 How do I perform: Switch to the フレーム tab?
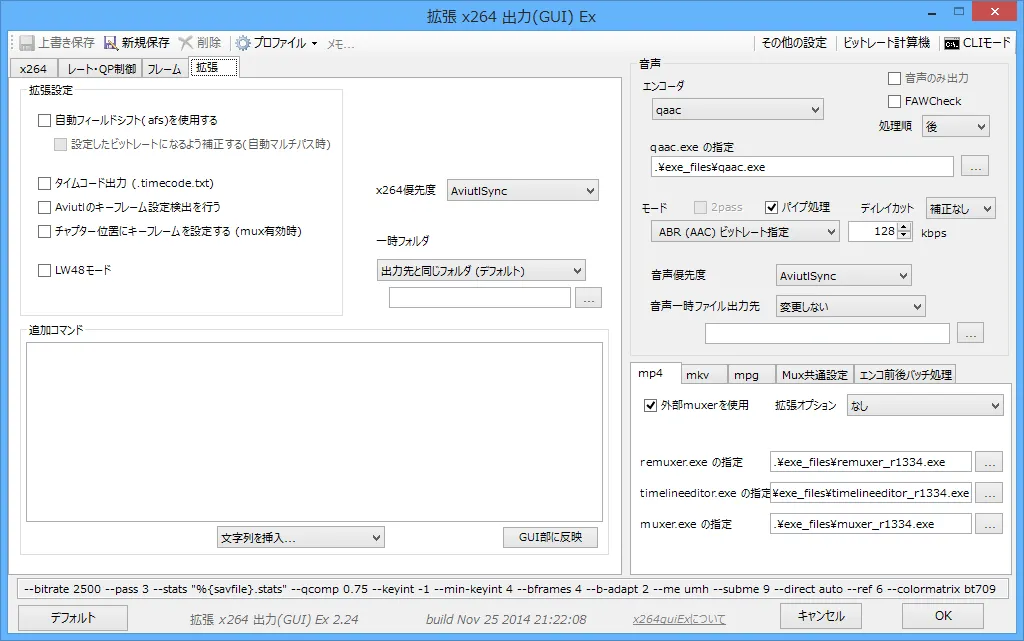[x=163, y=69]
